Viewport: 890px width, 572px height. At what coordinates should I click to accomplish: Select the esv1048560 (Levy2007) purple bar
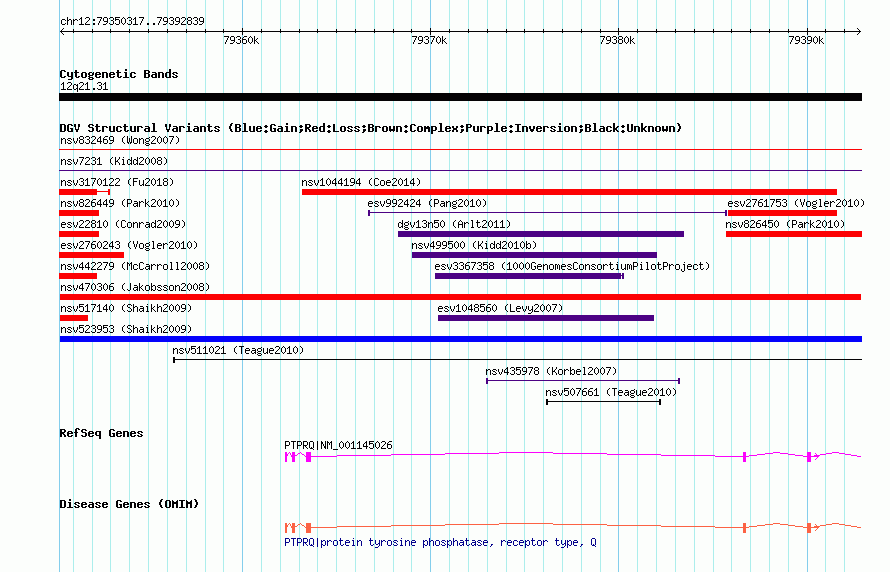(546, 318)
